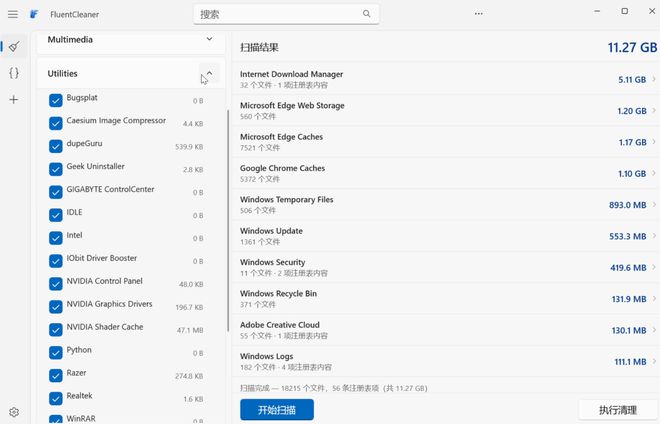
Task: Select the Windows Recycle Bin title
Action: click(x=279, y=293)
